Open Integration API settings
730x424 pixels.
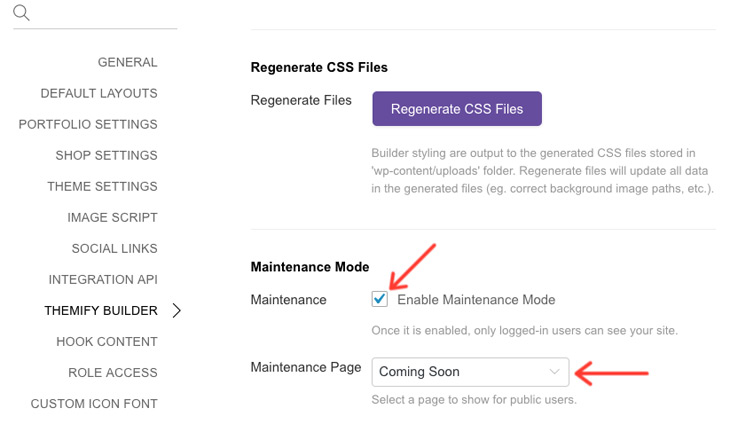103,280
